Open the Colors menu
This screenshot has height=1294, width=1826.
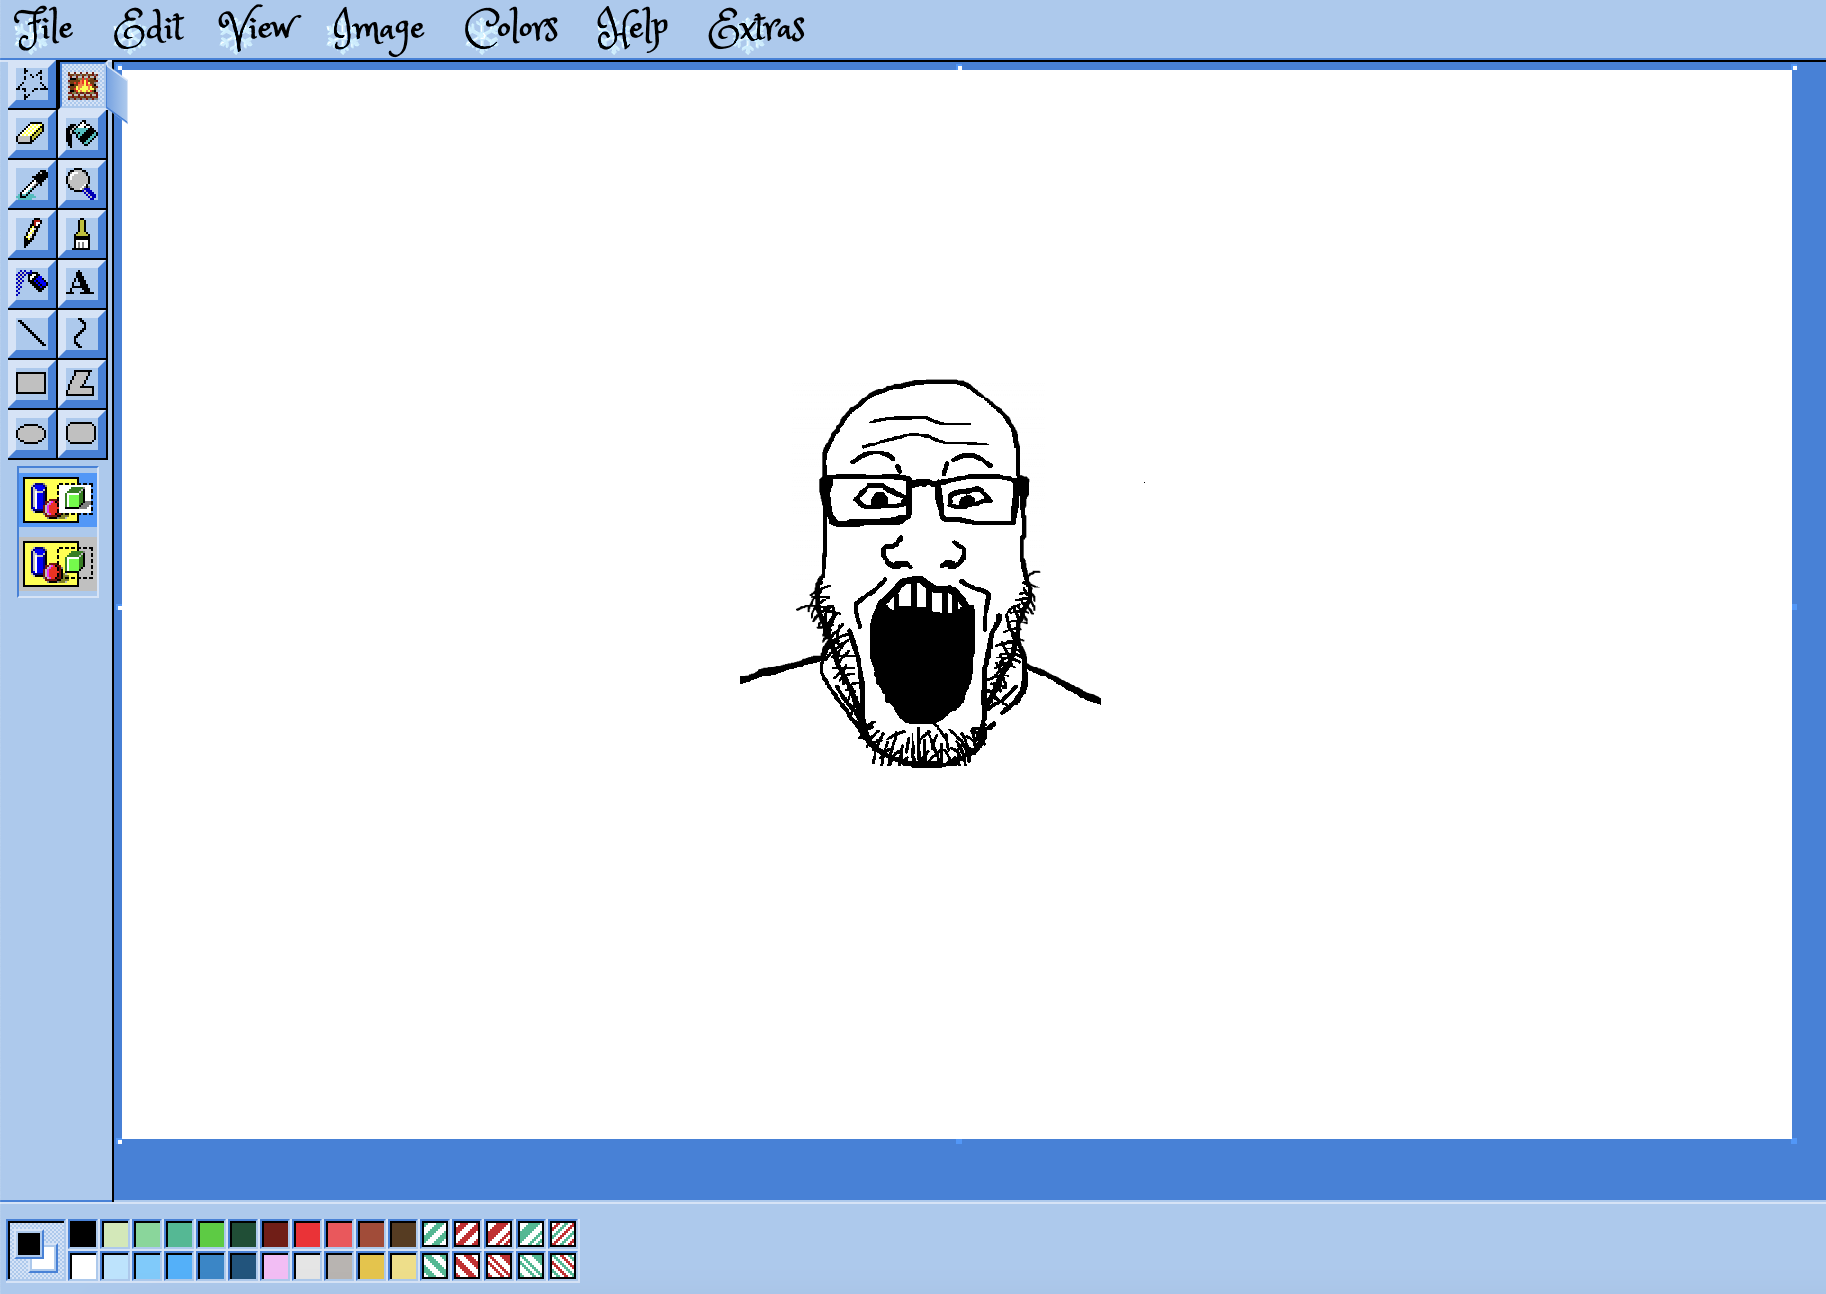511,28
